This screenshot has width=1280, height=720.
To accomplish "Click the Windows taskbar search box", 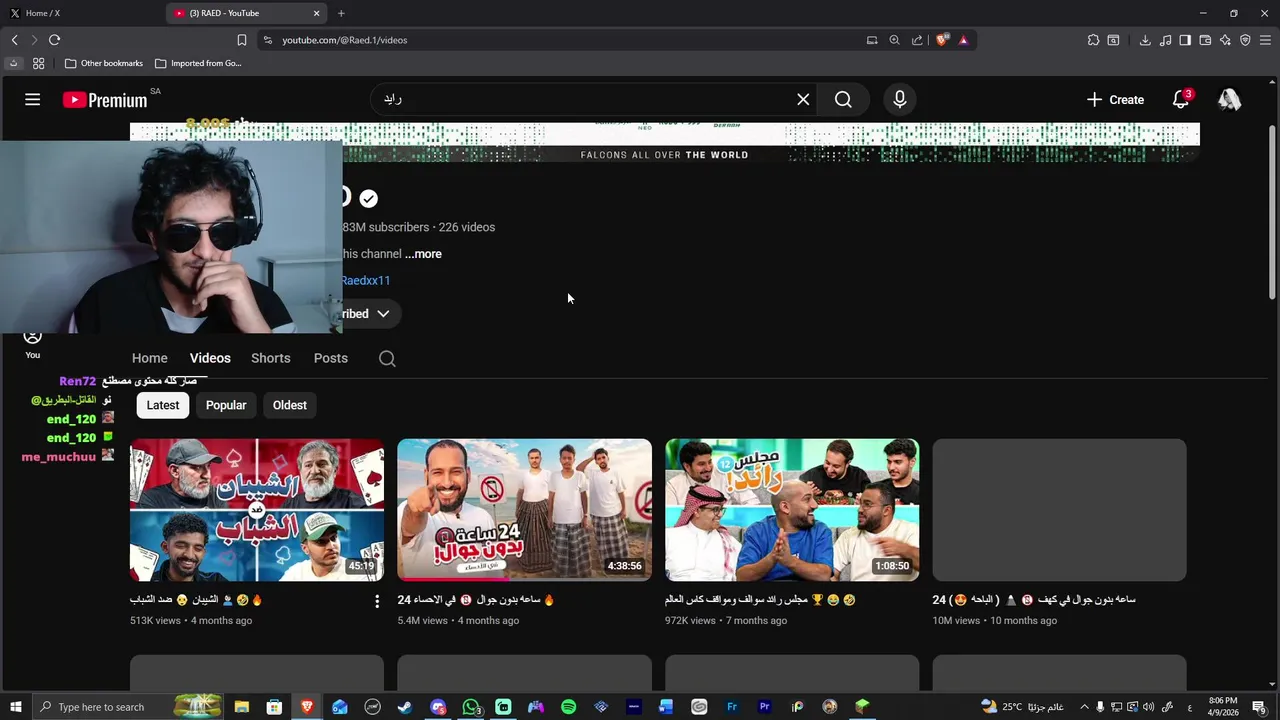I will 127,707.
